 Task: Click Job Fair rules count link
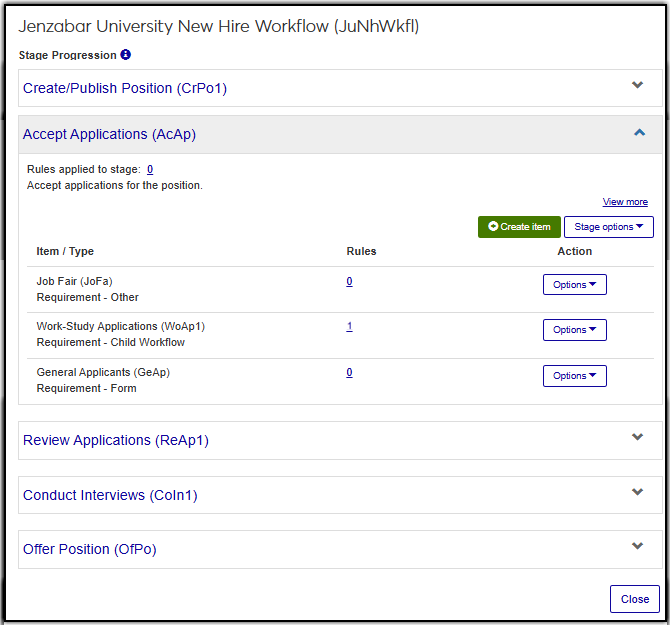349,282
